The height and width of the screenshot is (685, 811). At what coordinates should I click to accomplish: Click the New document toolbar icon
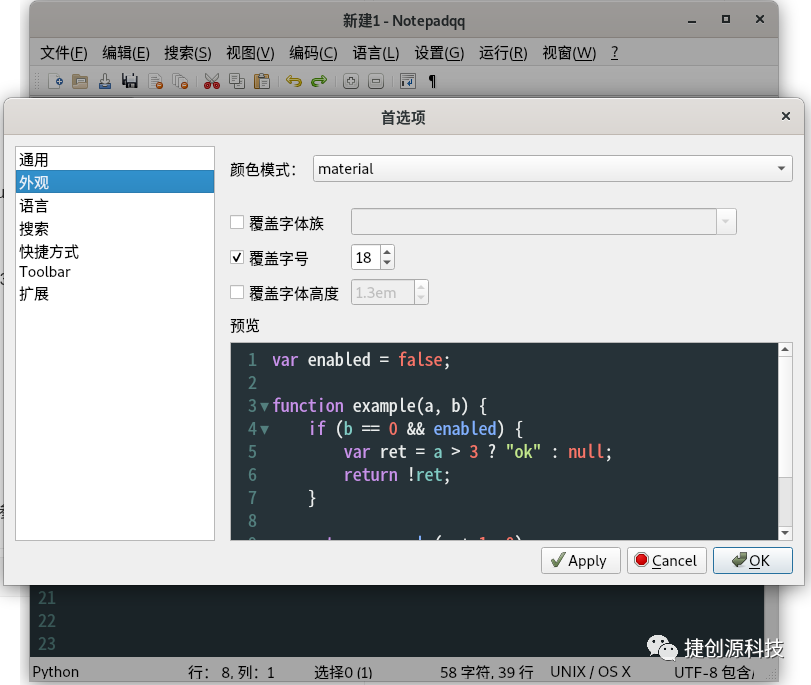click(x=55, y=81)
